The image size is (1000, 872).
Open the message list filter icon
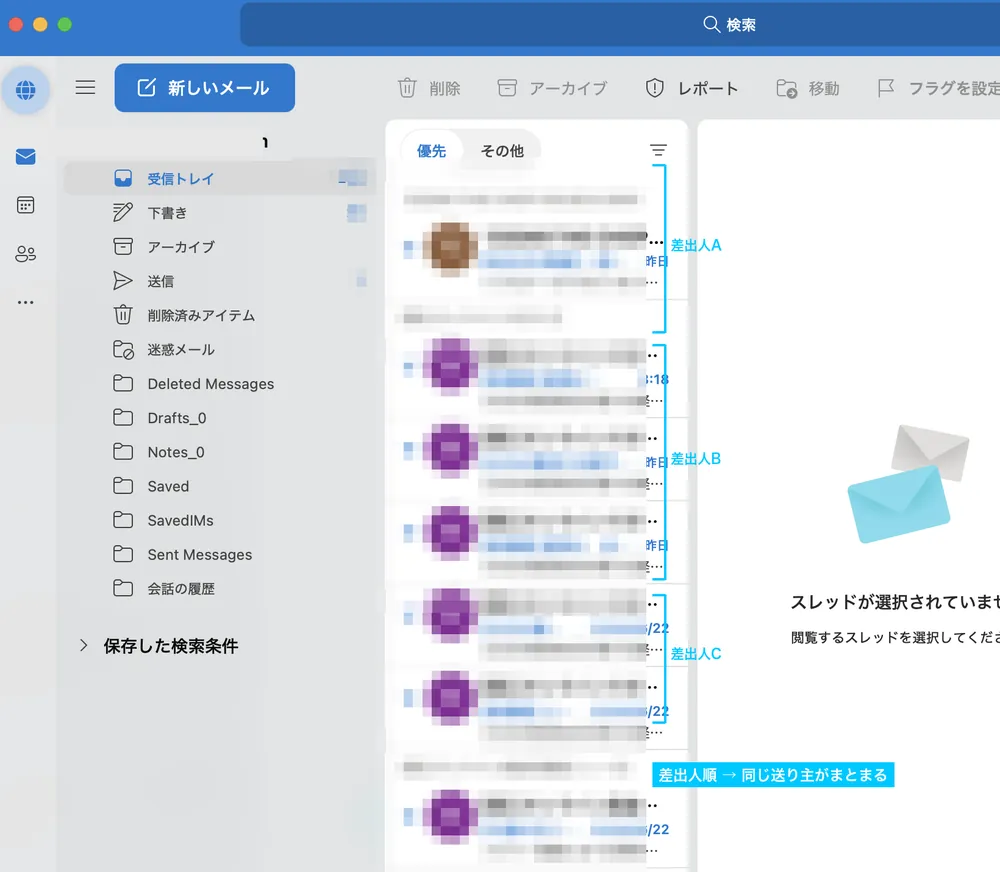pos(658,151)
